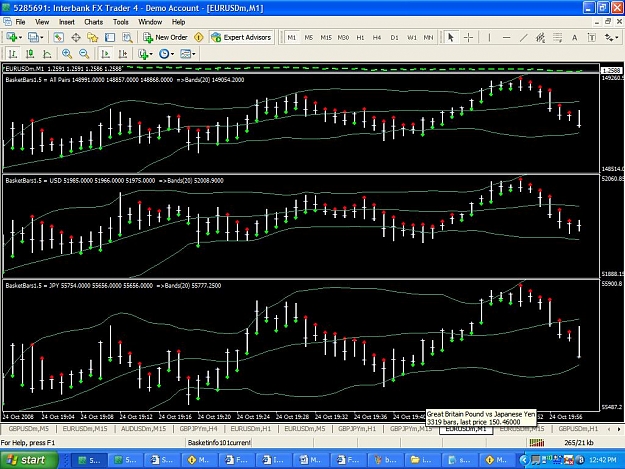This screenshot has height=469, width=625.
Task: Draw a horizontal line tool
Action: [x=507, y=37]
